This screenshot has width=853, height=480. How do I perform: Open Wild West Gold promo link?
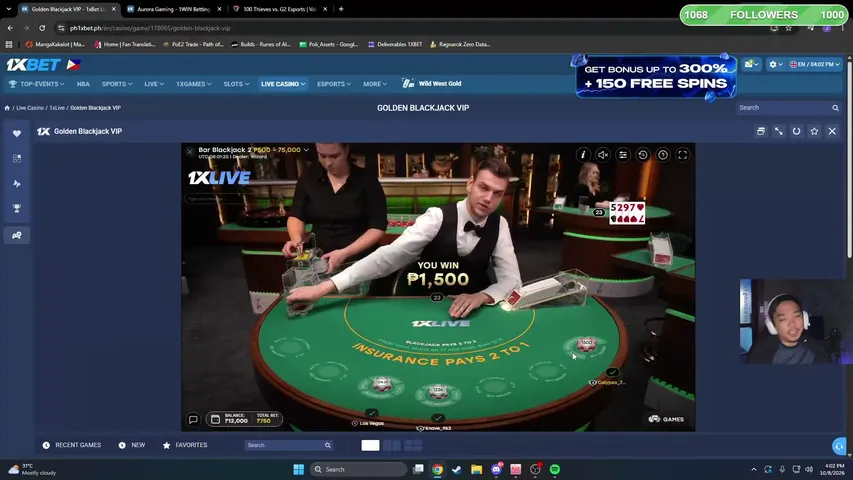(432, 83)
